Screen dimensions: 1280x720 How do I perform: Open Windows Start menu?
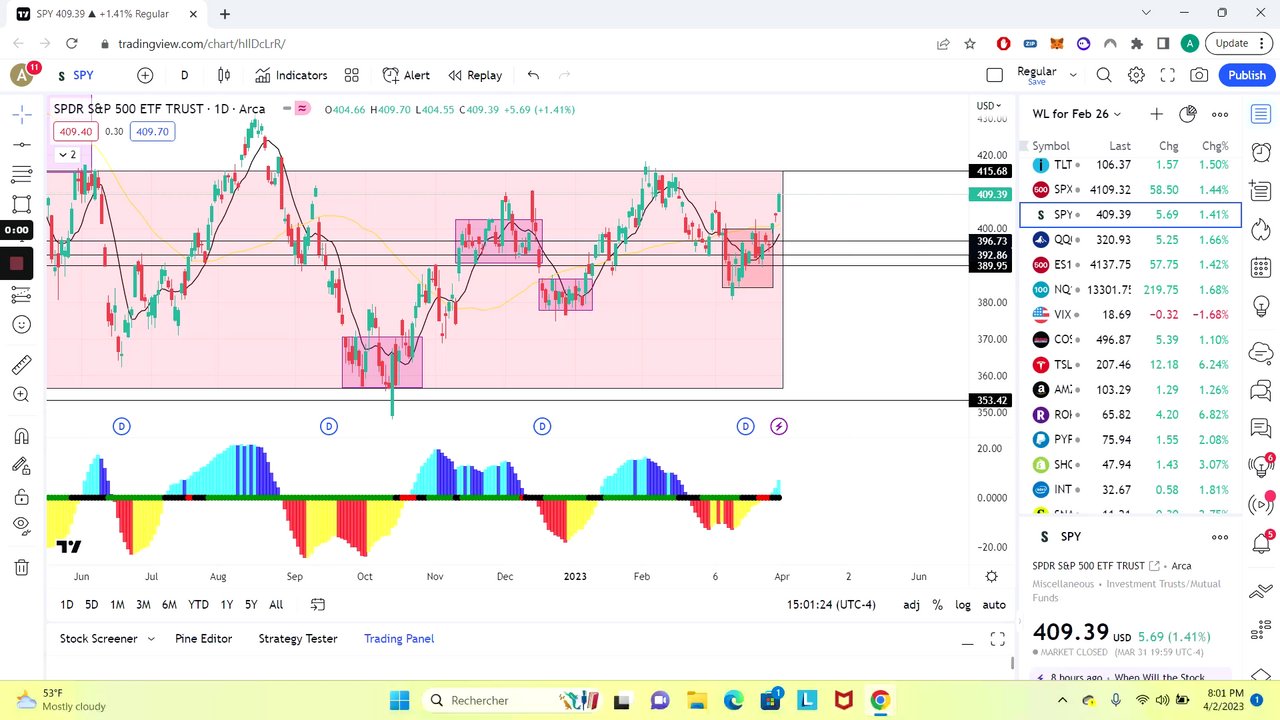point(399,700)
